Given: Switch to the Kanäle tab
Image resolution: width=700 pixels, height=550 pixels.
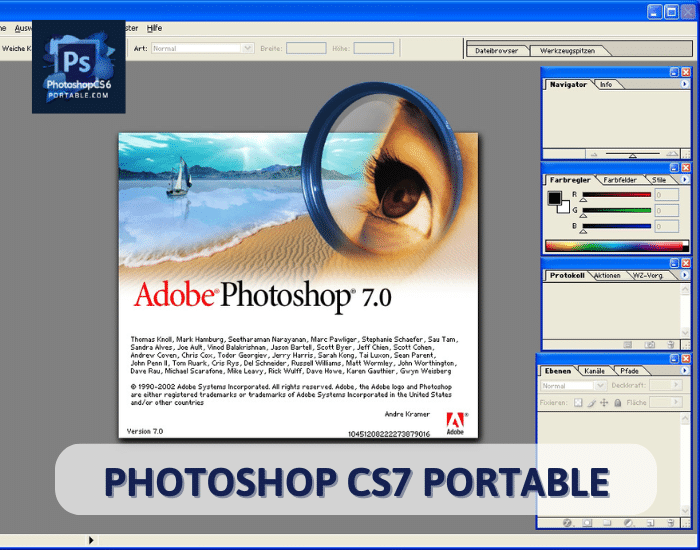Looking at the screenshot, I should click(594, 371).
